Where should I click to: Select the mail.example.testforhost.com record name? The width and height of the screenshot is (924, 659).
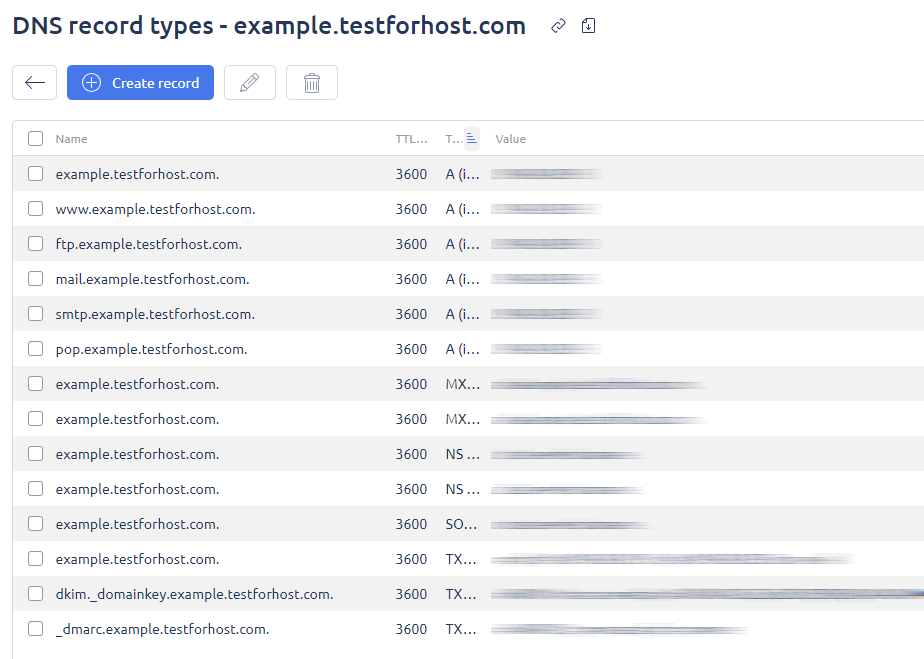point(152,279)
